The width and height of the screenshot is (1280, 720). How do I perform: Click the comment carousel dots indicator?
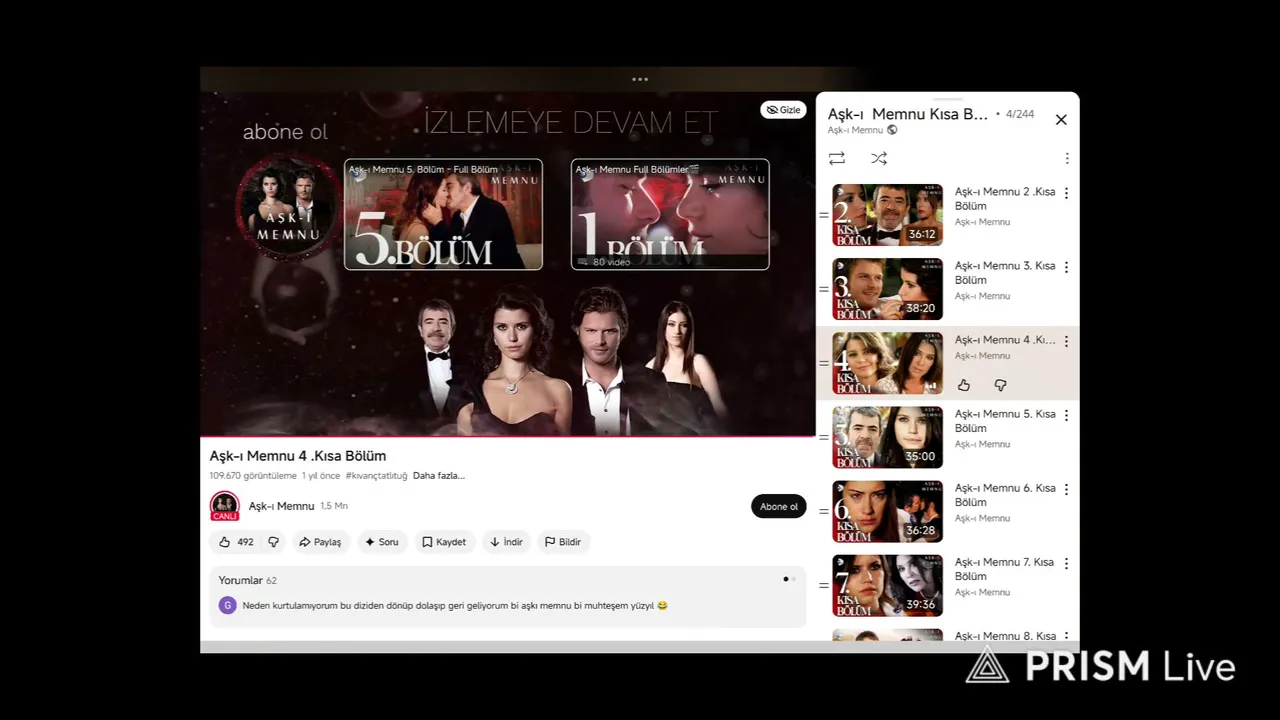[789, 579]
